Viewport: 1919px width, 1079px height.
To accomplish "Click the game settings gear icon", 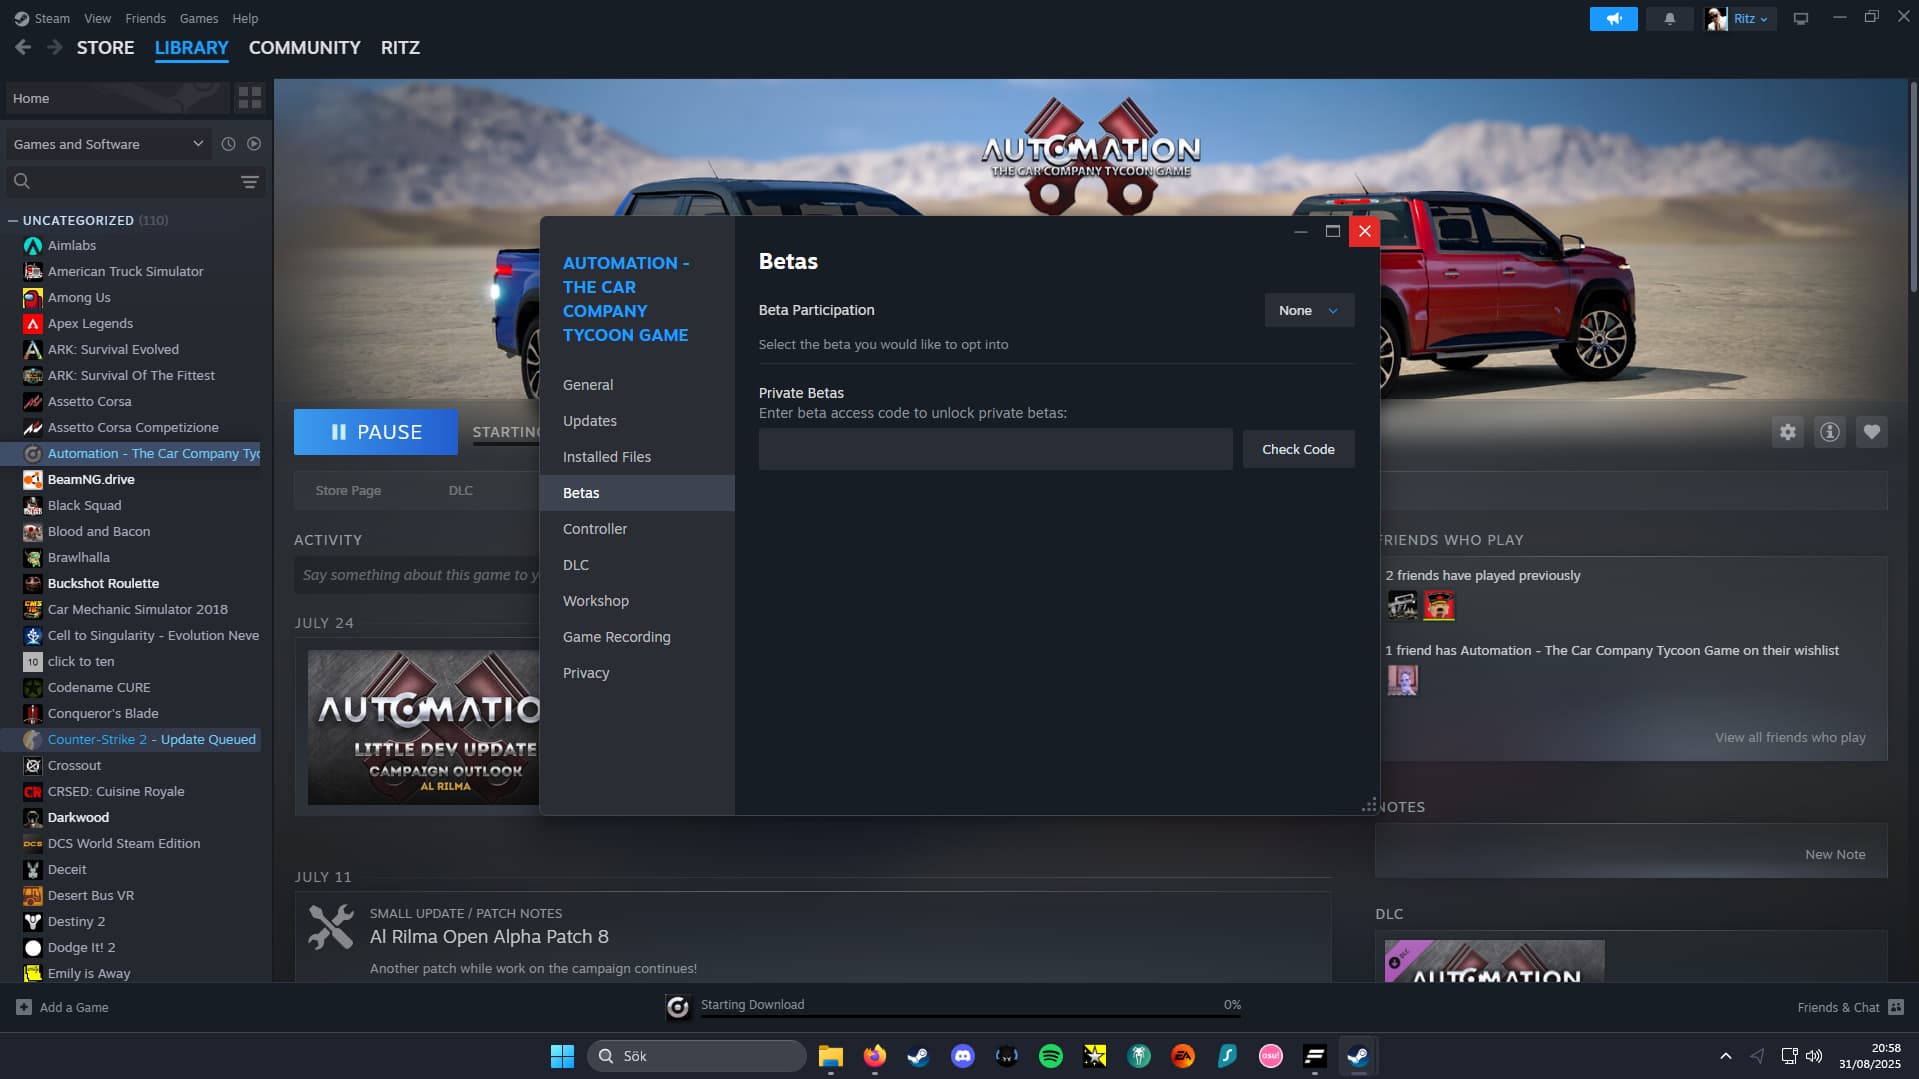I will click(1787, 432).
